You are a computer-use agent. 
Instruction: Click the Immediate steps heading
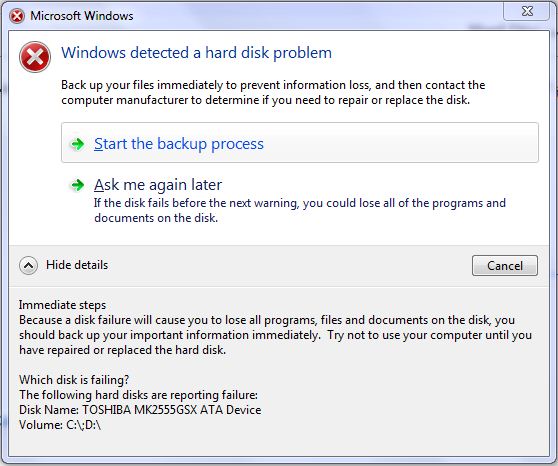tap(62, 305)
